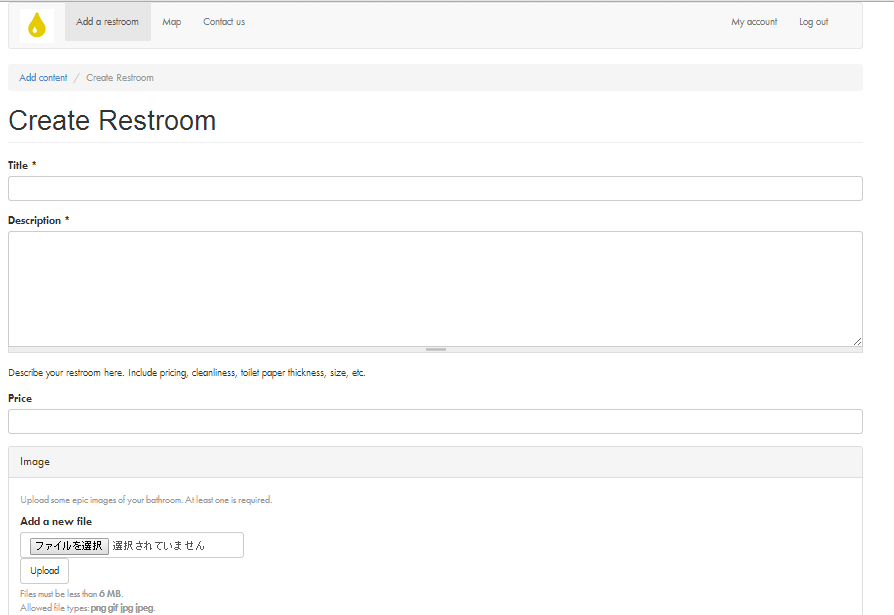Open the Contact us page

(x=224, y=22)
